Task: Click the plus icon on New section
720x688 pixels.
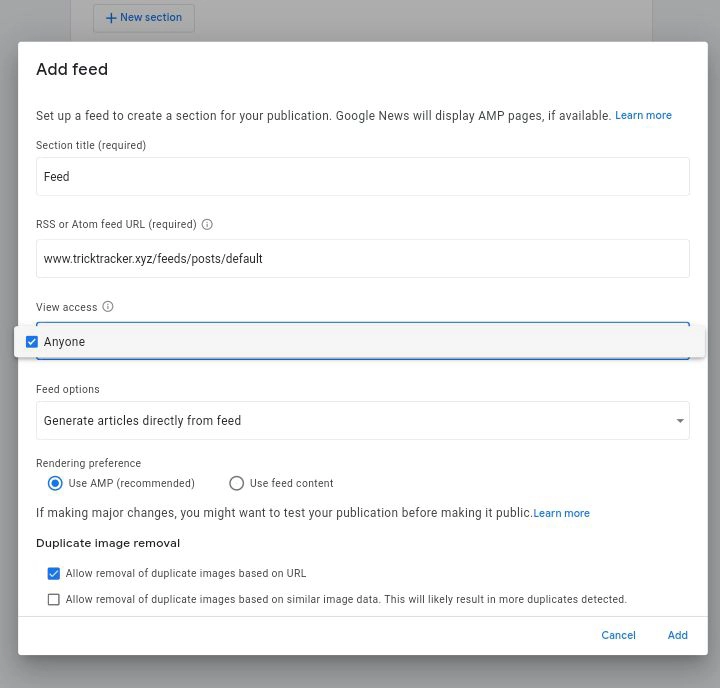Action: [111, 18]
